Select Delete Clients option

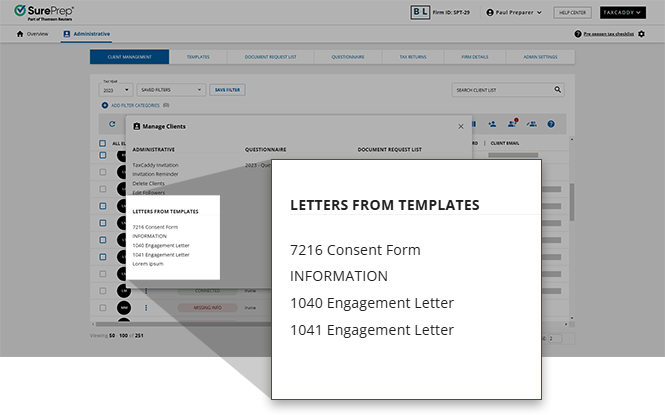[x=148, y=184]
